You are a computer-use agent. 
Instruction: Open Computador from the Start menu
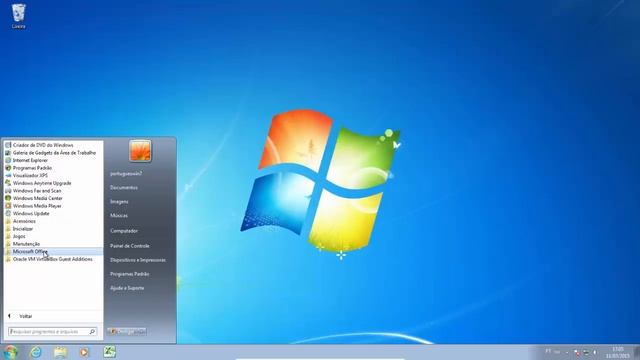[x=124, y=231]
